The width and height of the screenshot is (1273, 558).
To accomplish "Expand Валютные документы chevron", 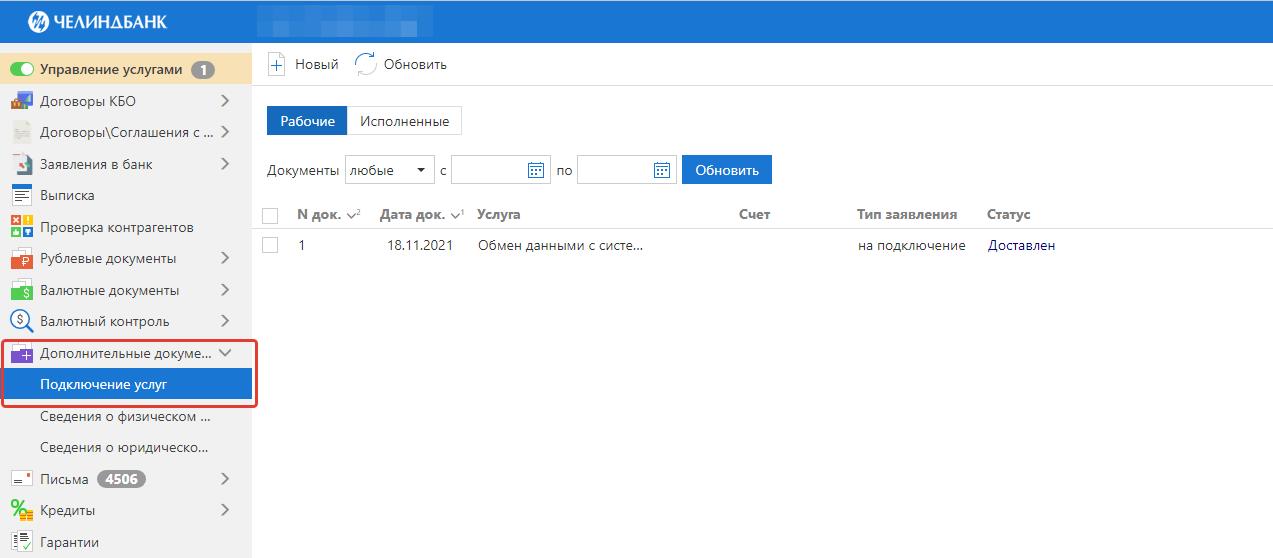I will pyautogui.click(x=225, y=290).
